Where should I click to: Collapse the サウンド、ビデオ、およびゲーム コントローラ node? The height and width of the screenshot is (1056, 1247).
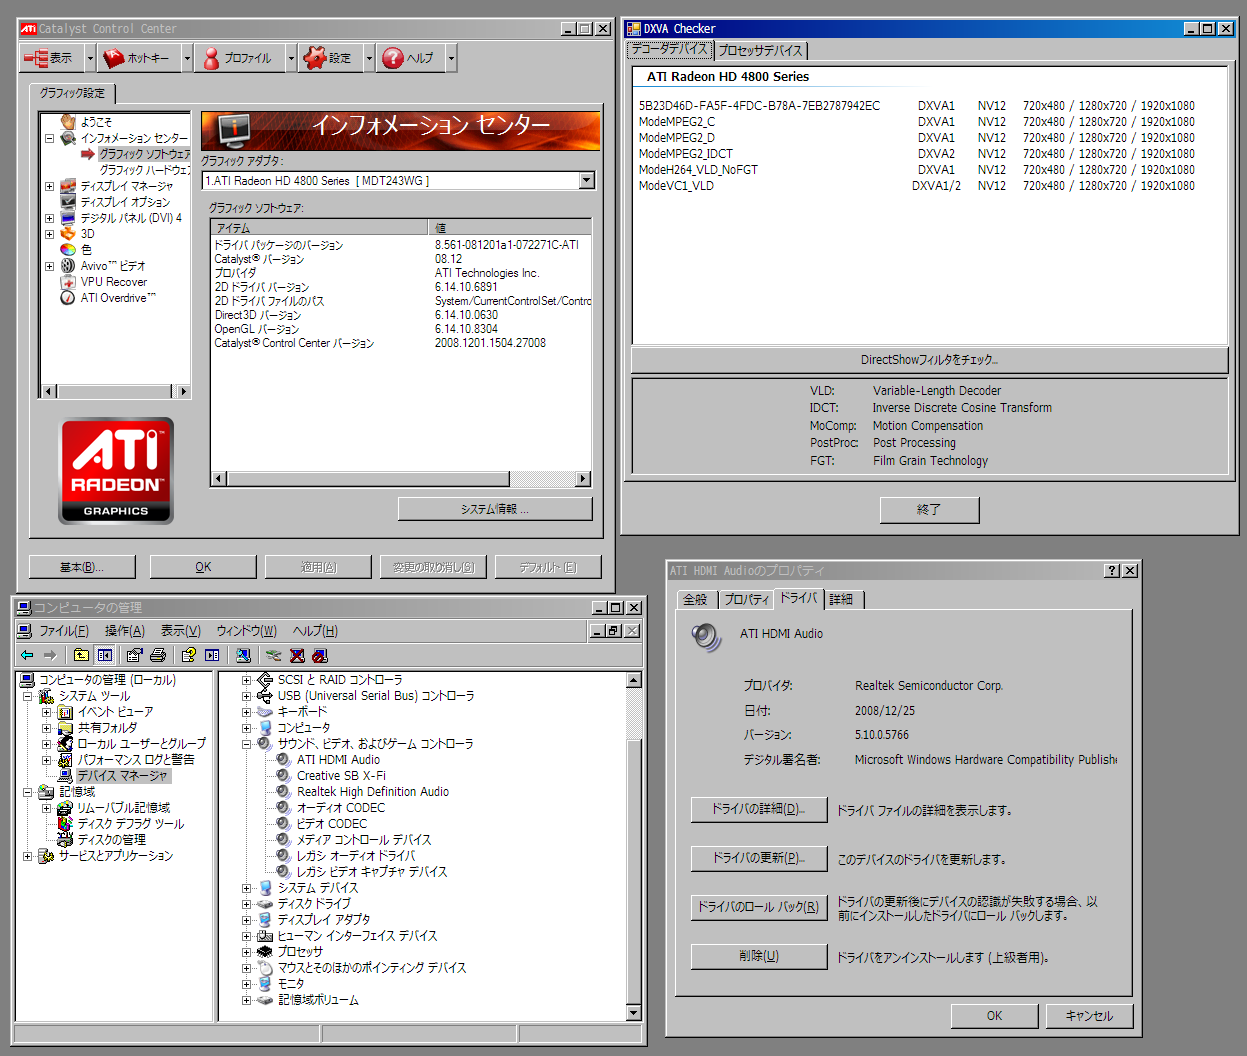coord(246,744)
